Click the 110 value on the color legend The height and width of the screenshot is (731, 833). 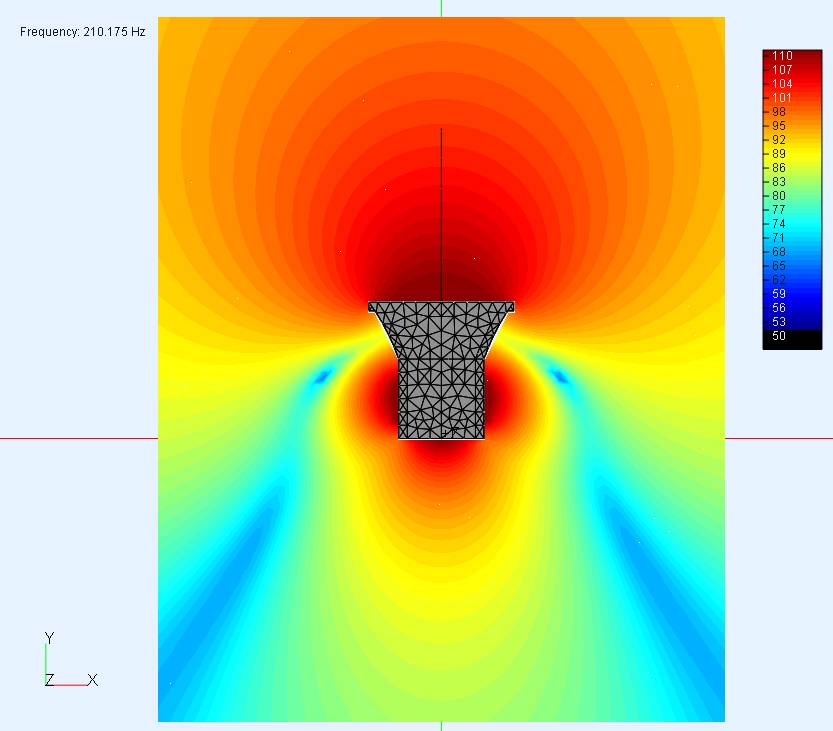pos(782,56)
